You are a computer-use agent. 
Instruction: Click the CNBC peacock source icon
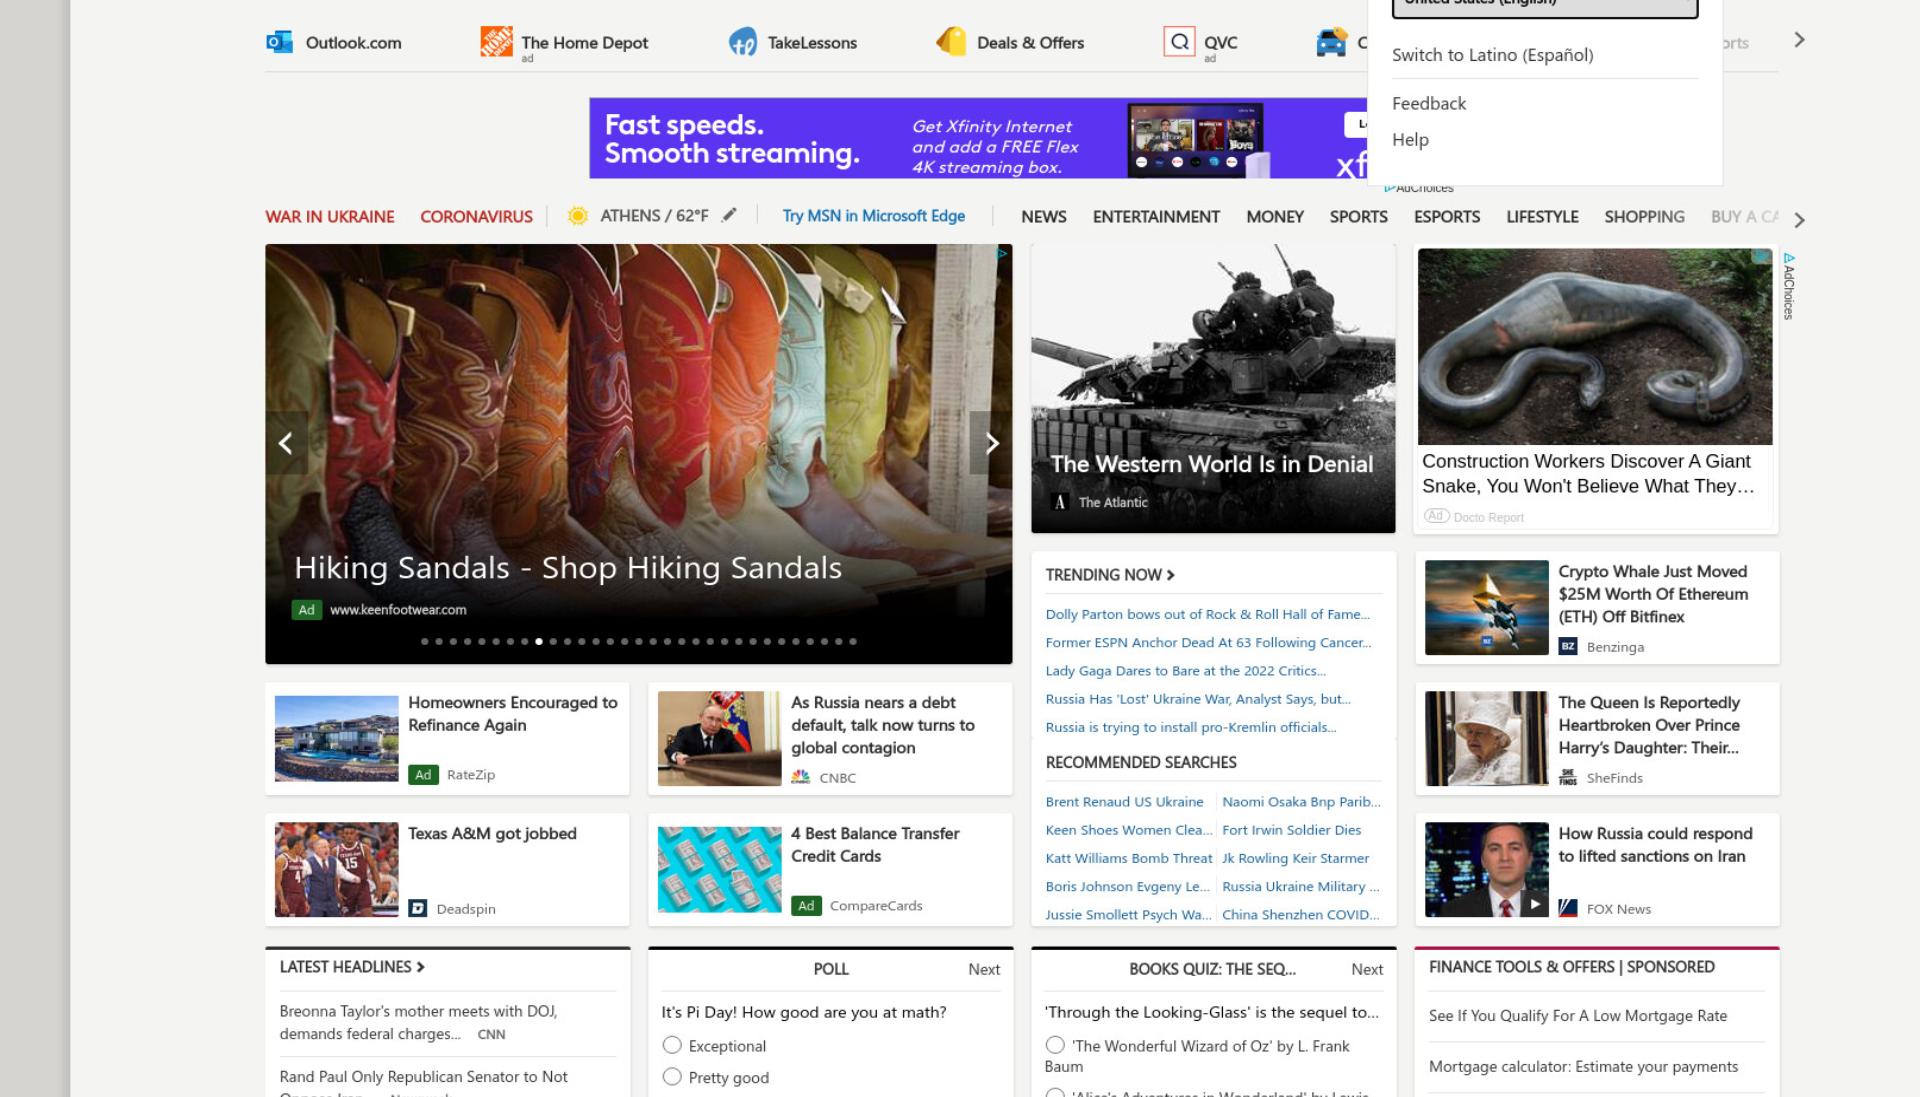click(x=800, y=777)
